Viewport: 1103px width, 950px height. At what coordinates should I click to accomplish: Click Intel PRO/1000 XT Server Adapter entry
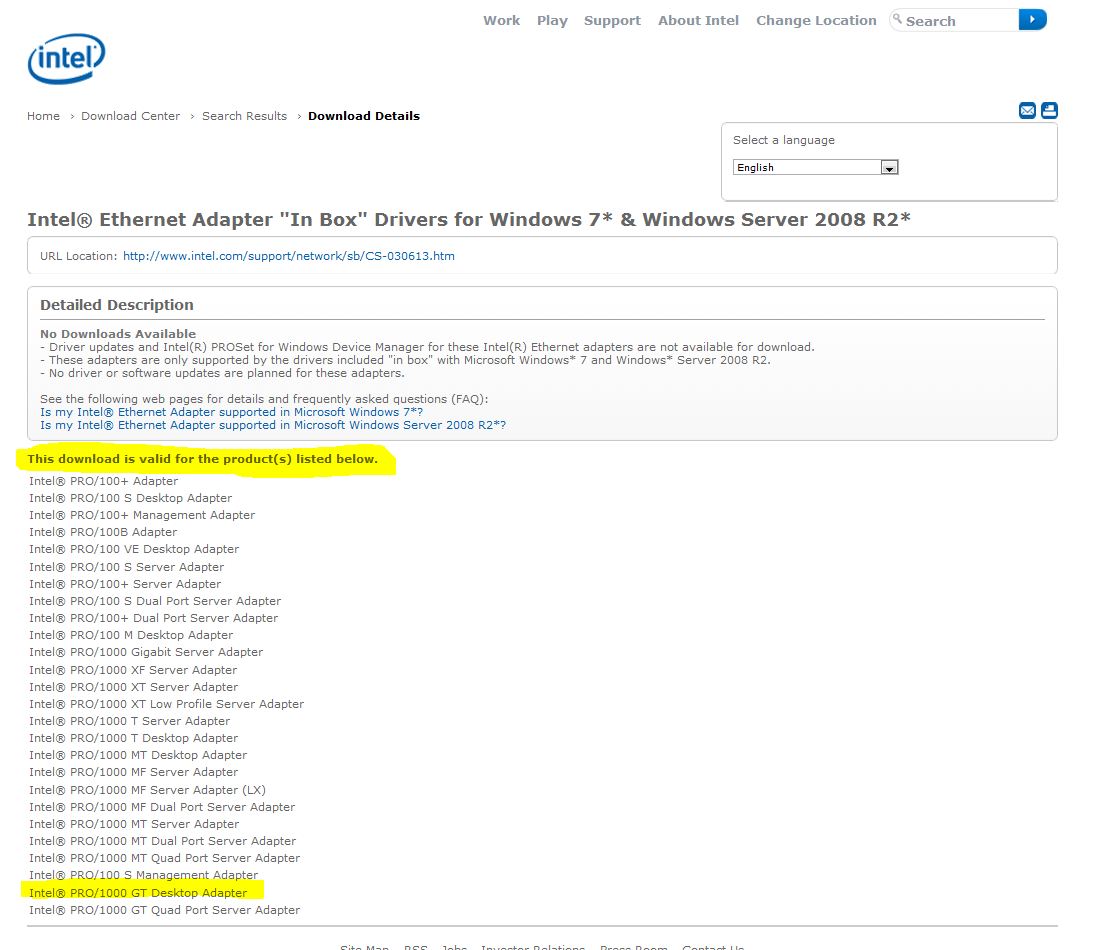click(x=134, y=687)
